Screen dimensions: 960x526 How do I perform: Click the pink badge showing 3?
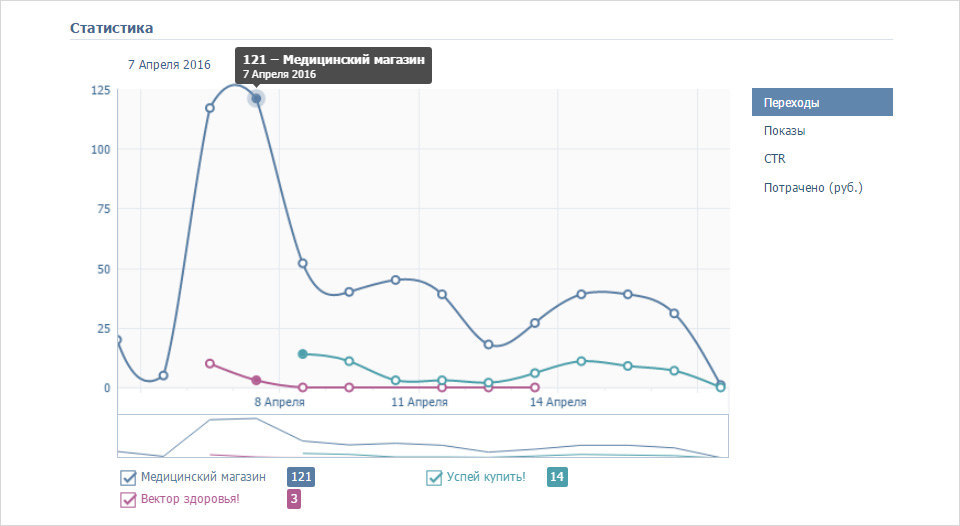[x=294, y=499]
